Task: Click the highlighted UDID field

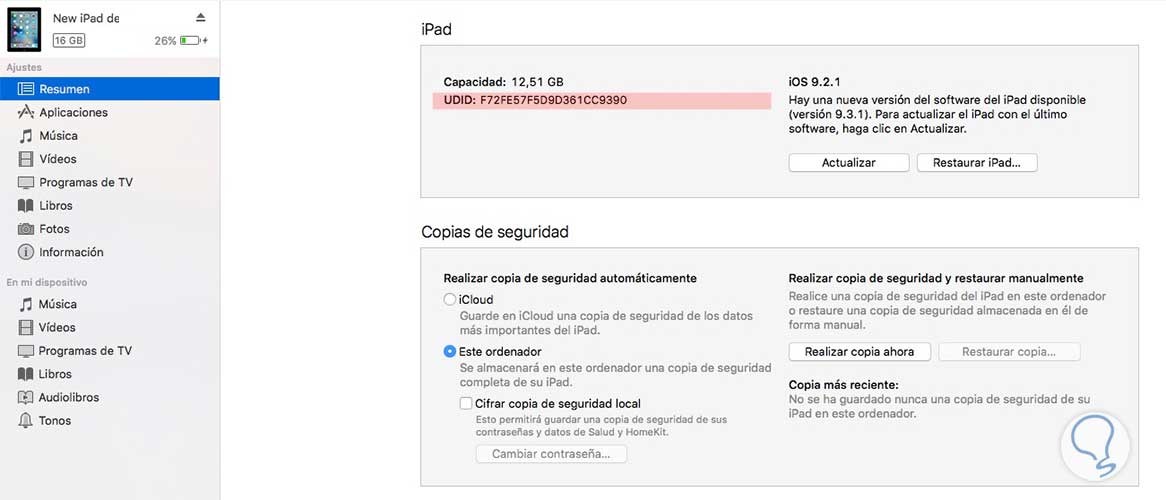Action: click(601, 101)
